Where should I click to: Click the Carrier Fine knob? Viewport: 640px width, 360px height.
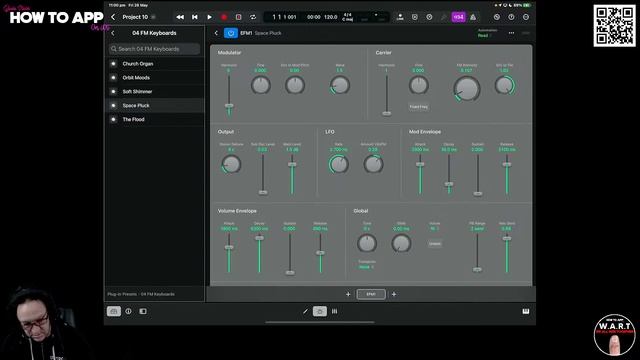pyautogui.click(x=418, y=85)
